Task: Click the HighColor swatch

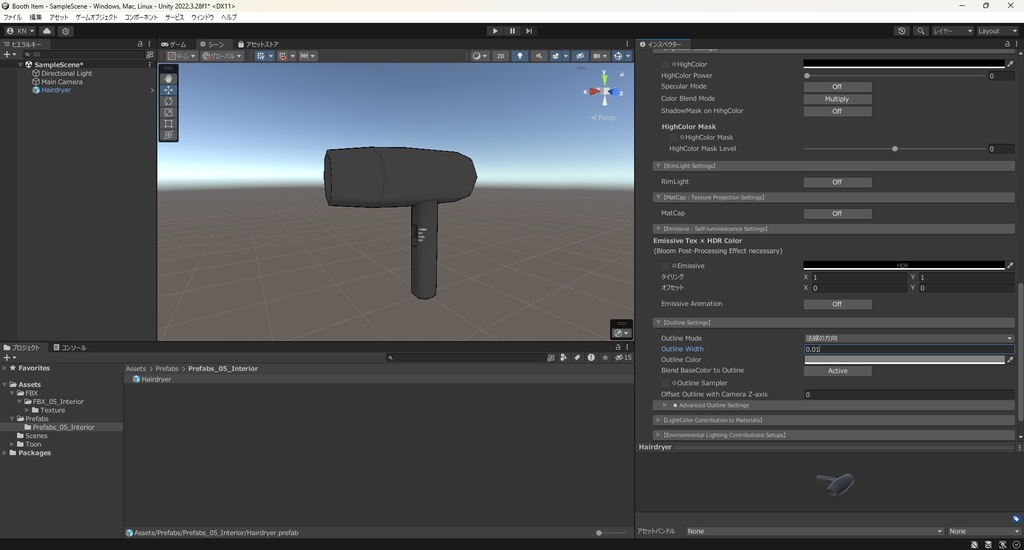Action: (904, 64)
